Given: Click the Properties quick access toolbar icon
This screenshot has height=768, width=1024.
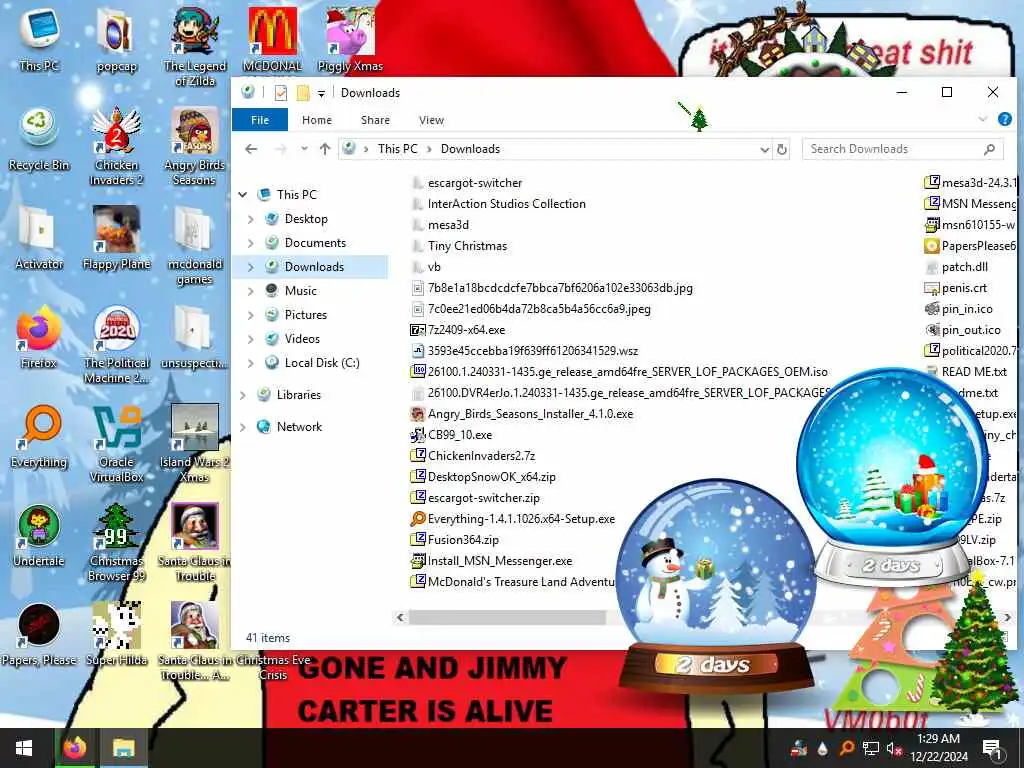Looking at the screenshot, I should pos(281,93).
